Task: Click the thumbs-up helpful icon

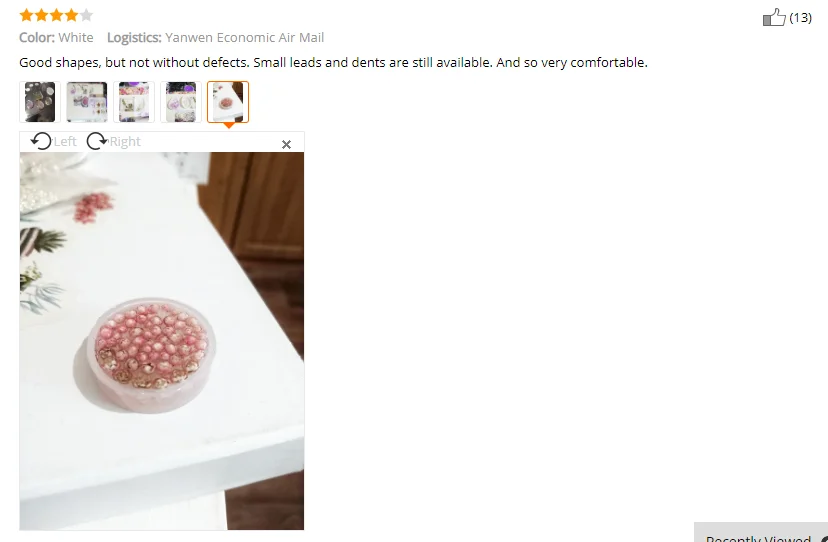Action: click(x=774, y=17)
